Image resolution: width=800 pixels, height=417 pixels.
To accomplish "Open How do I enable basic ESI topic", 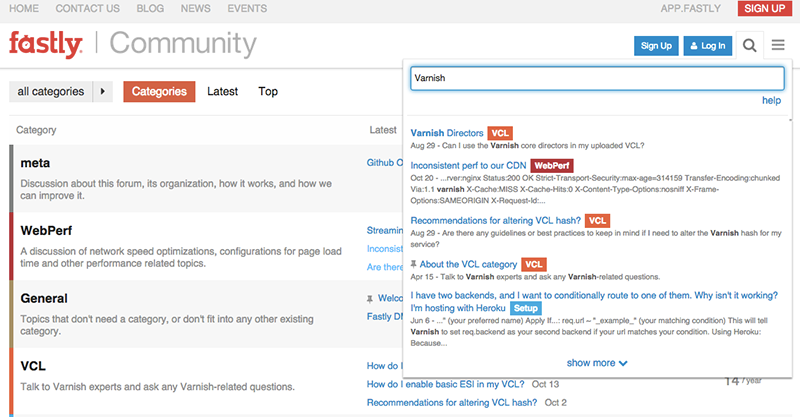I will (x=445, y=384).
